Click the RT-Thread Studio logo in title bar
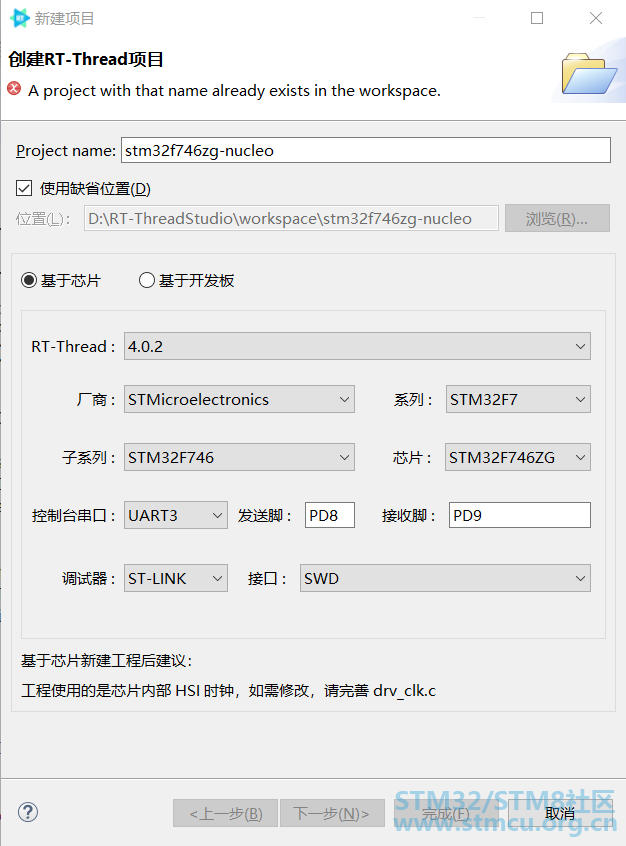626x846 pixels. [x=20, y=18]
